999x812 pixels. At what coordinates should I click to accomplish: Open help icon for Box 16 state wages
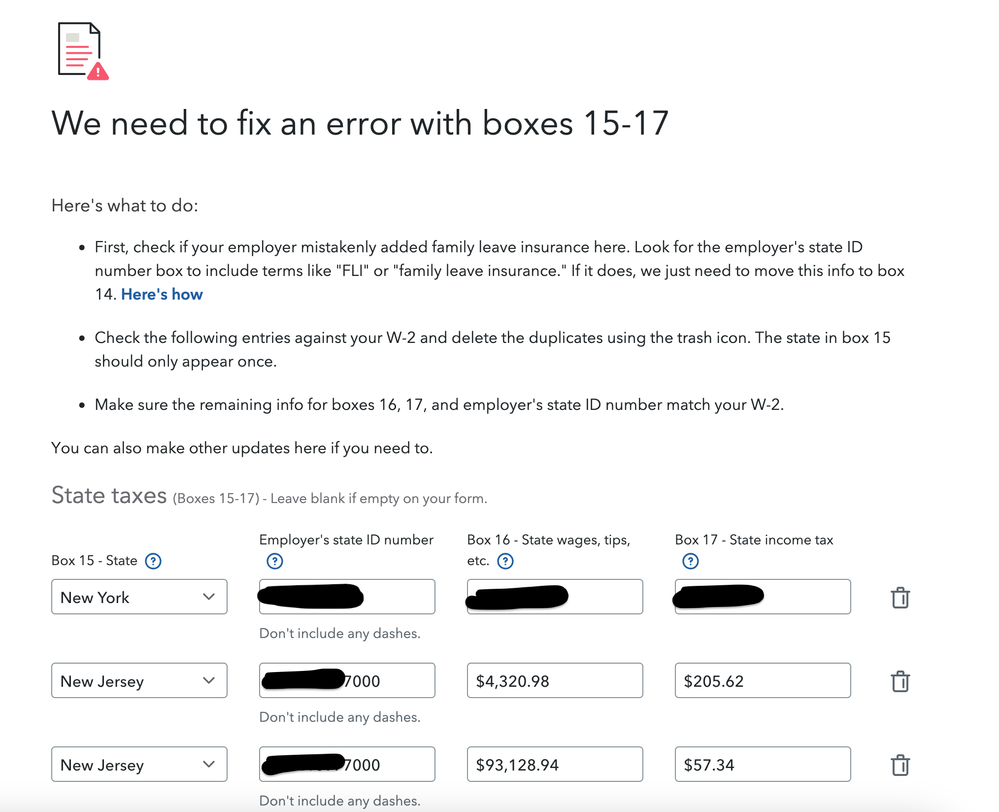click(x=505, y=561)
